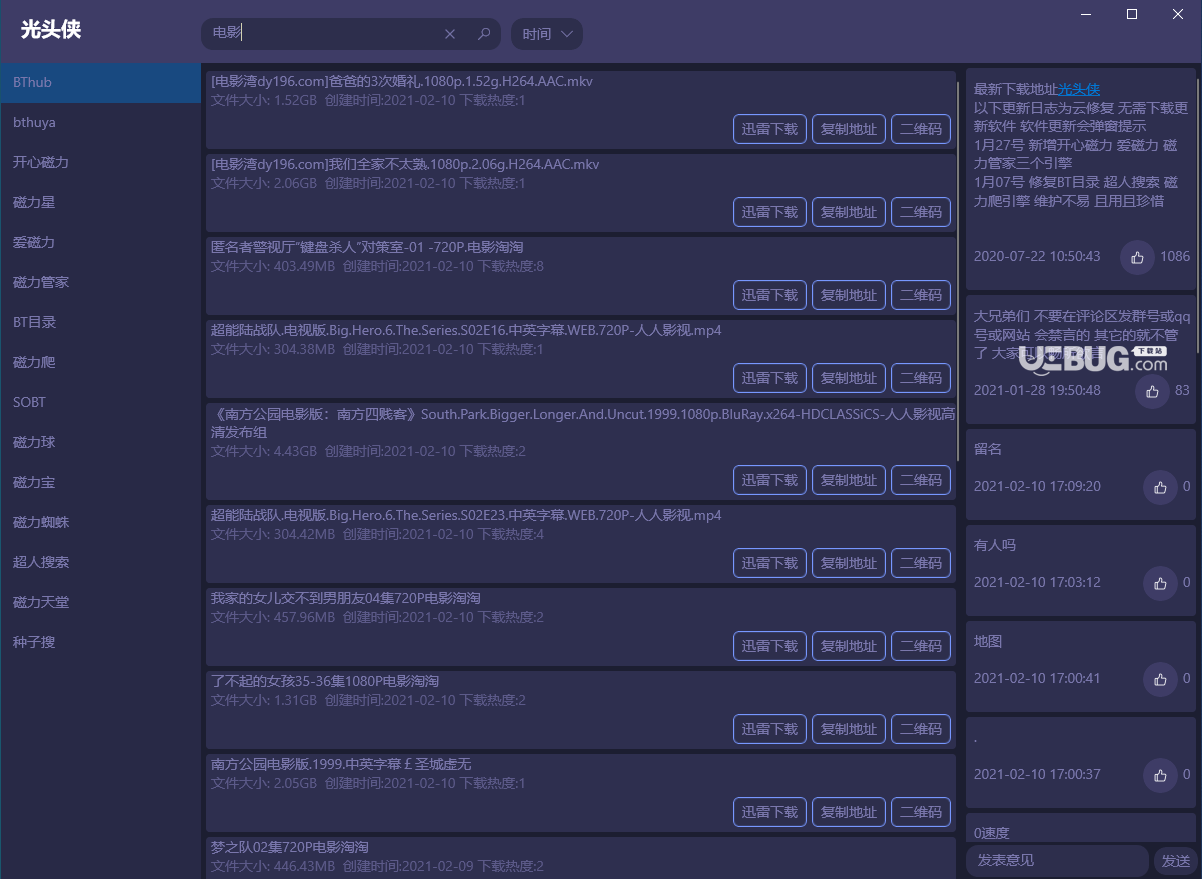Click title [电影湾dy196.com]爸爸的3次婚礼

(402, 81)
